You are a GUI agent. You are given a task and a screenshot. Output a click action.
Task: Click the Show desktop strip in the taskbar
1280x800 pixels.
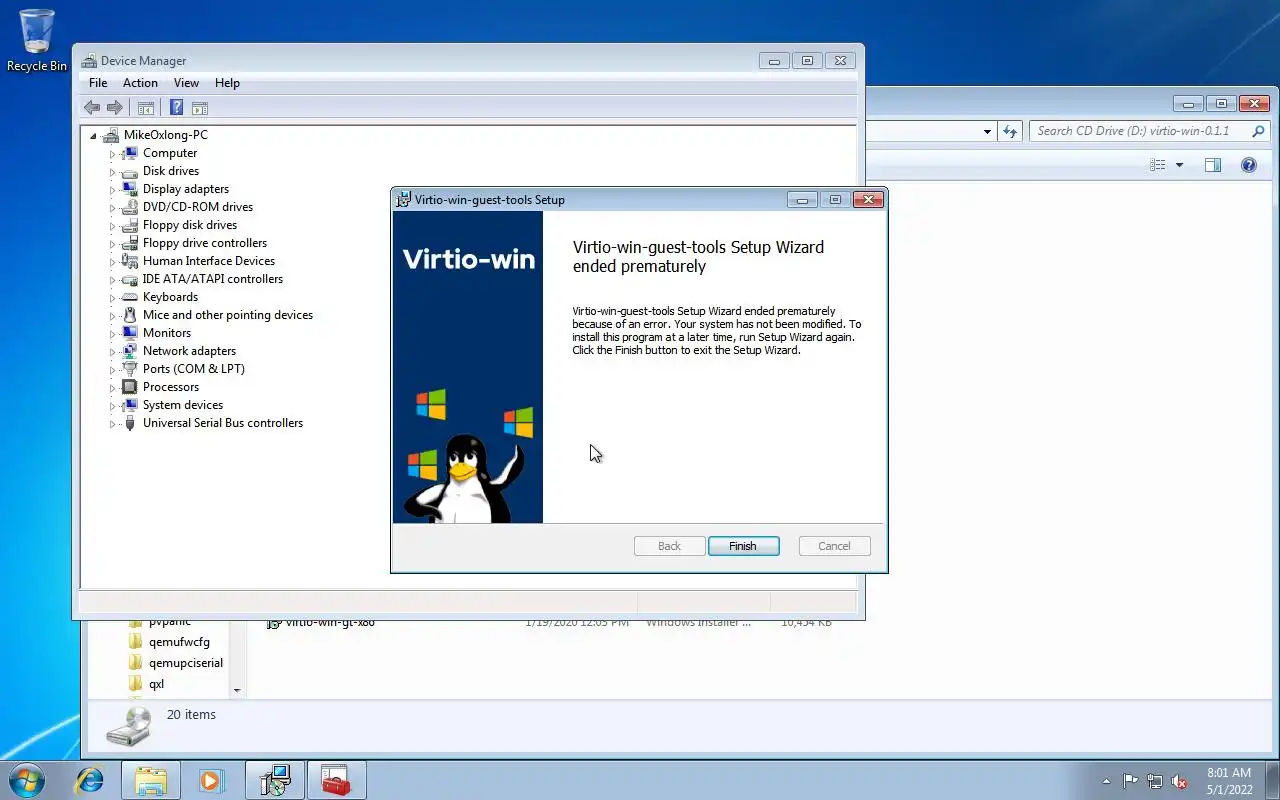point(1272,780)
